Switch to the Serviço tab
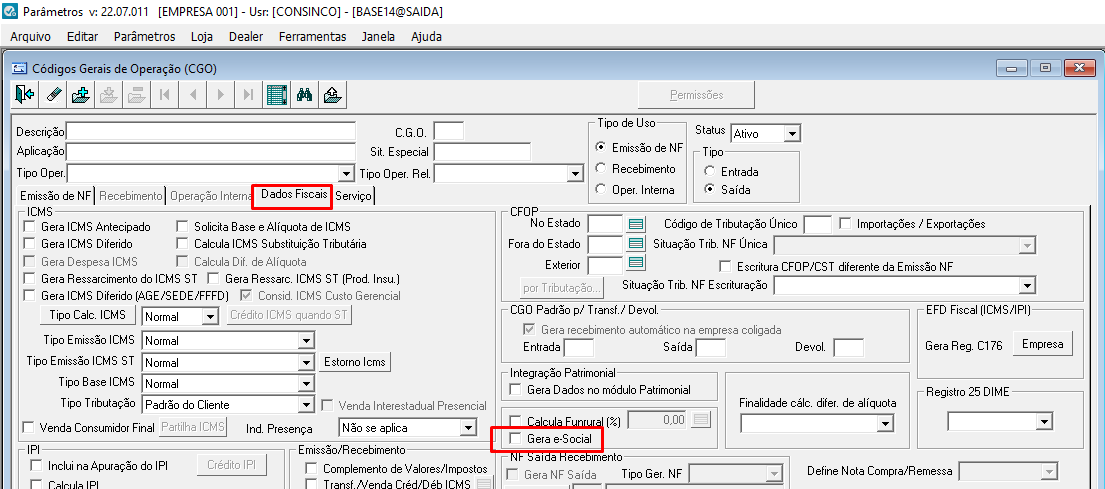This screenshot has height=489, width=1105. 353,197
